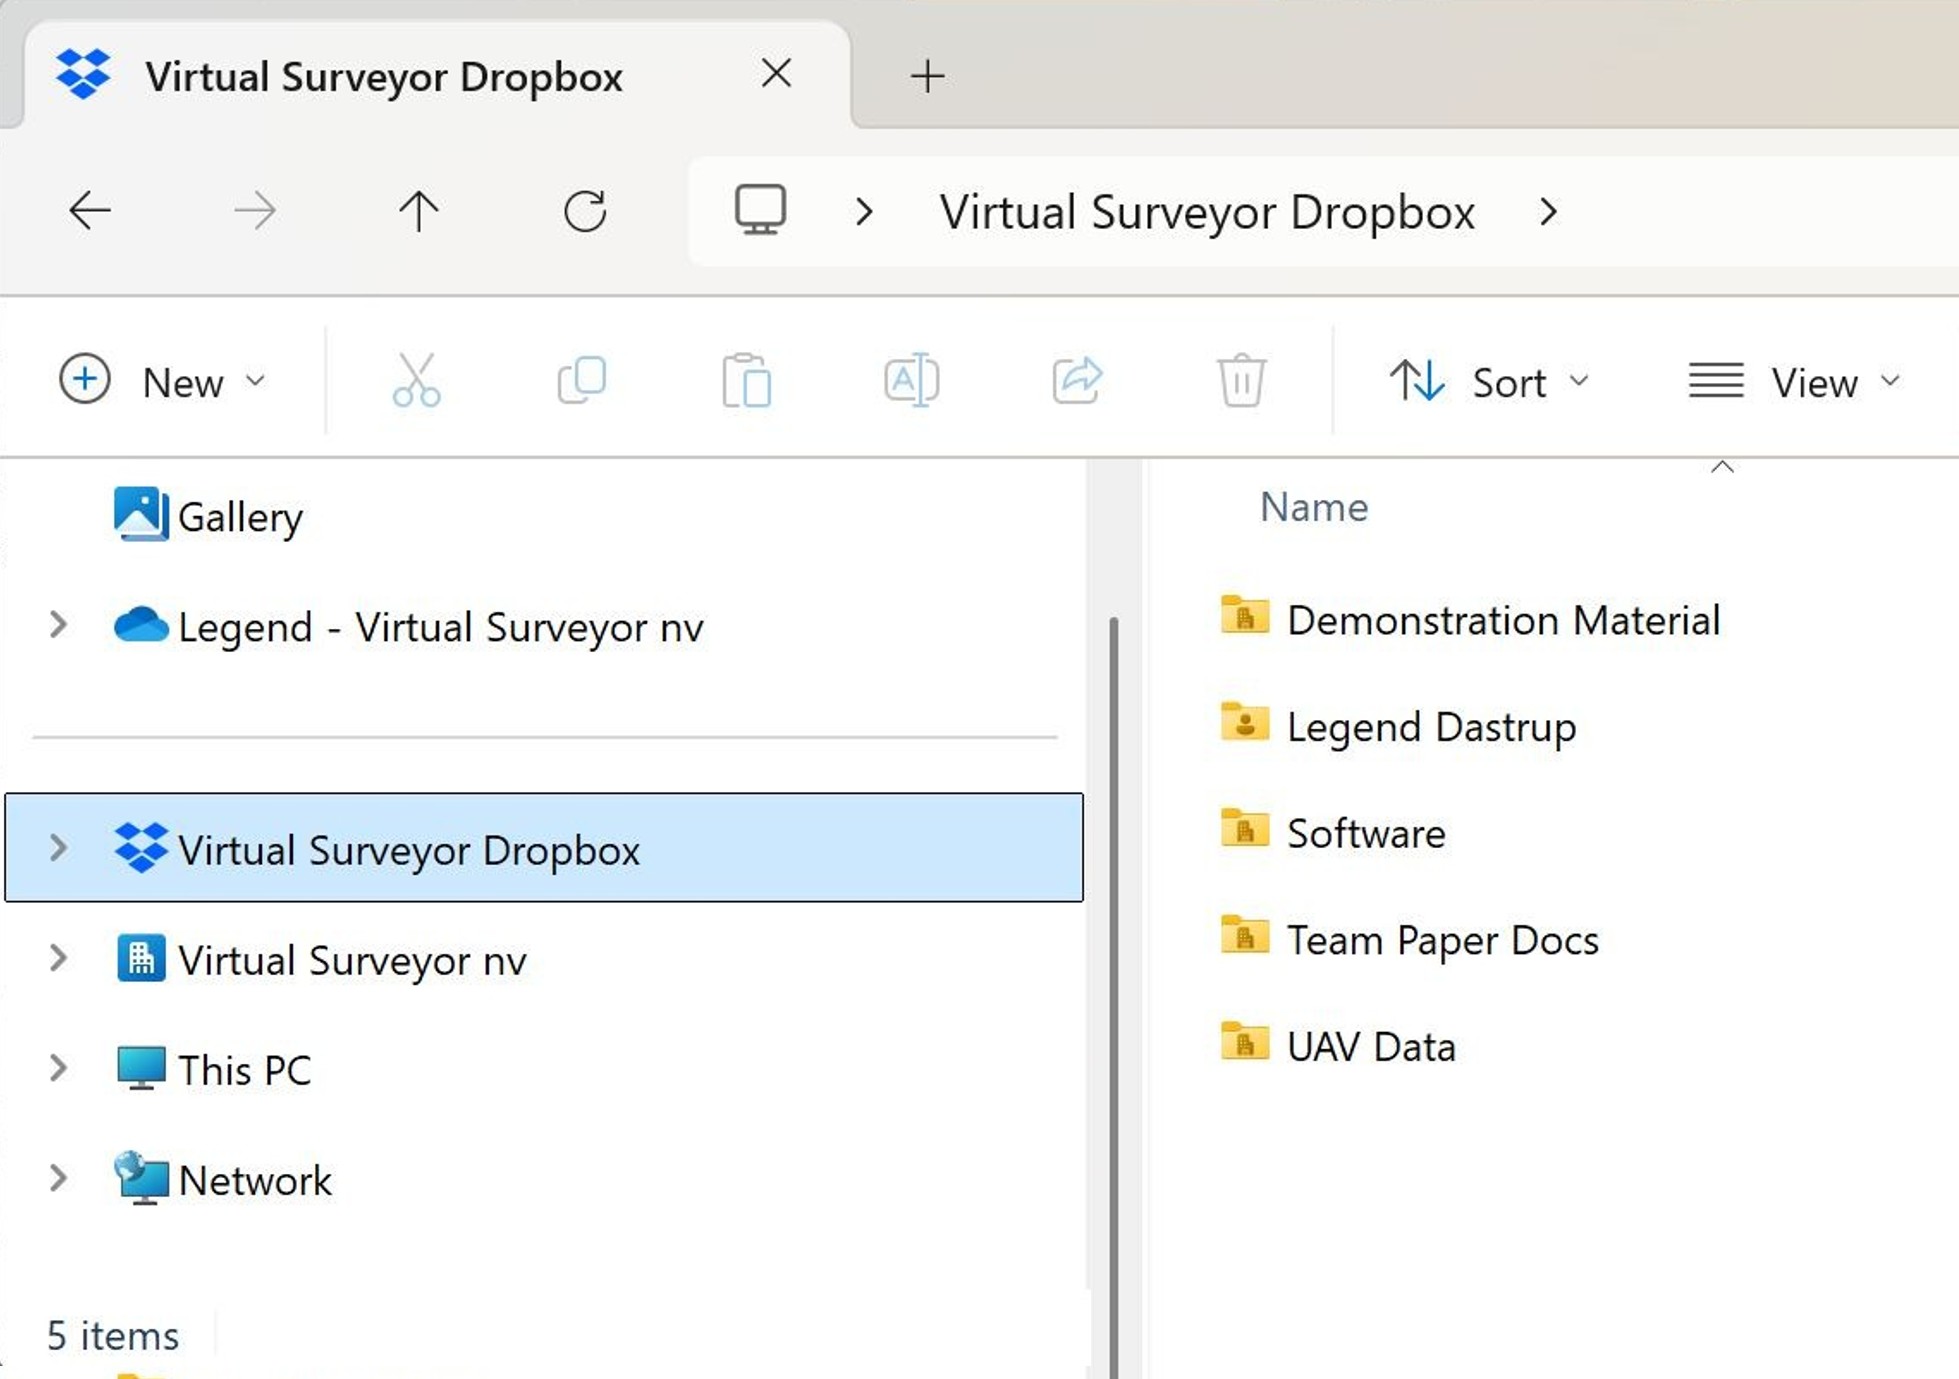1959x1379 pixels.
Task: Refresh the current folder view
Action: (585, 211)
